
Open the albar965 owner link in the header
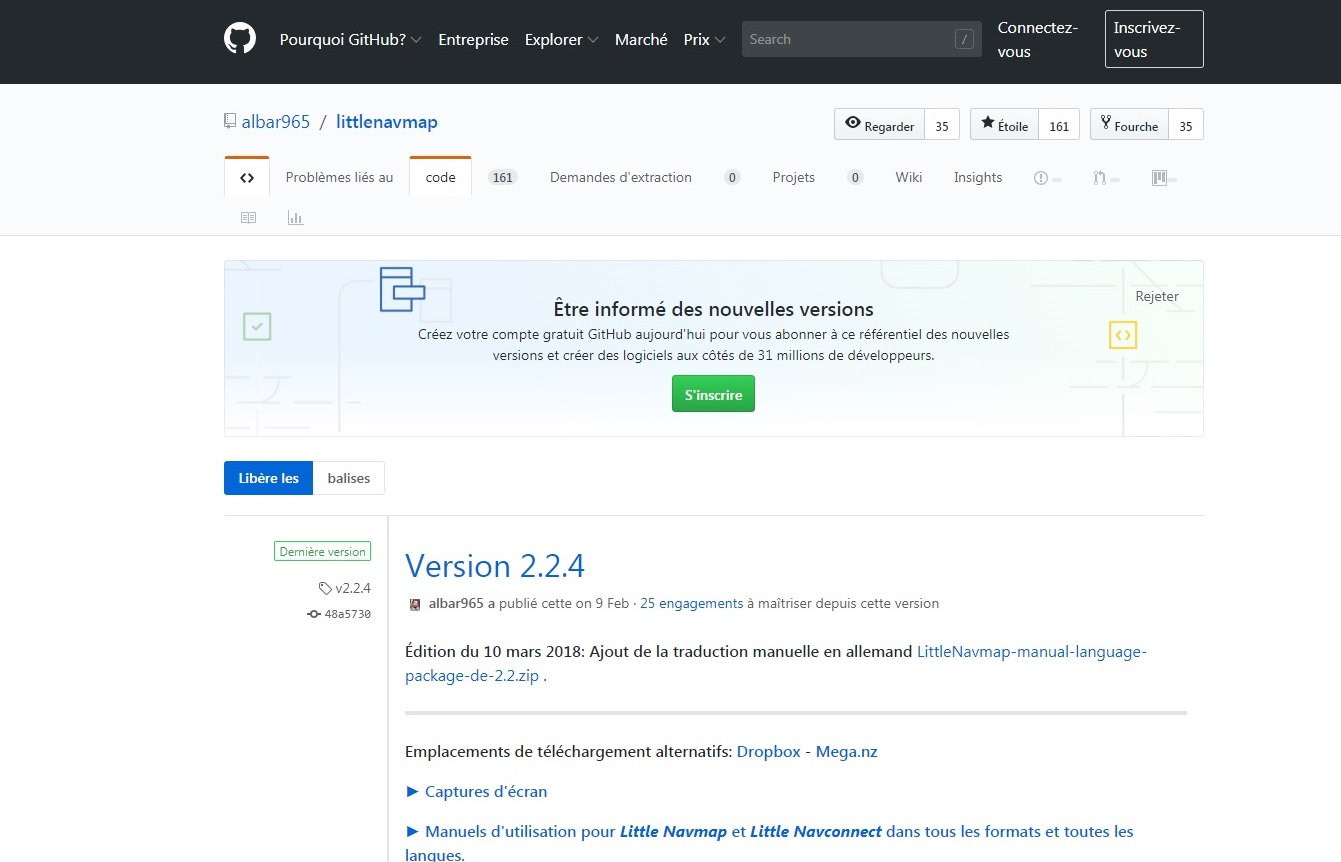point(276,122)
